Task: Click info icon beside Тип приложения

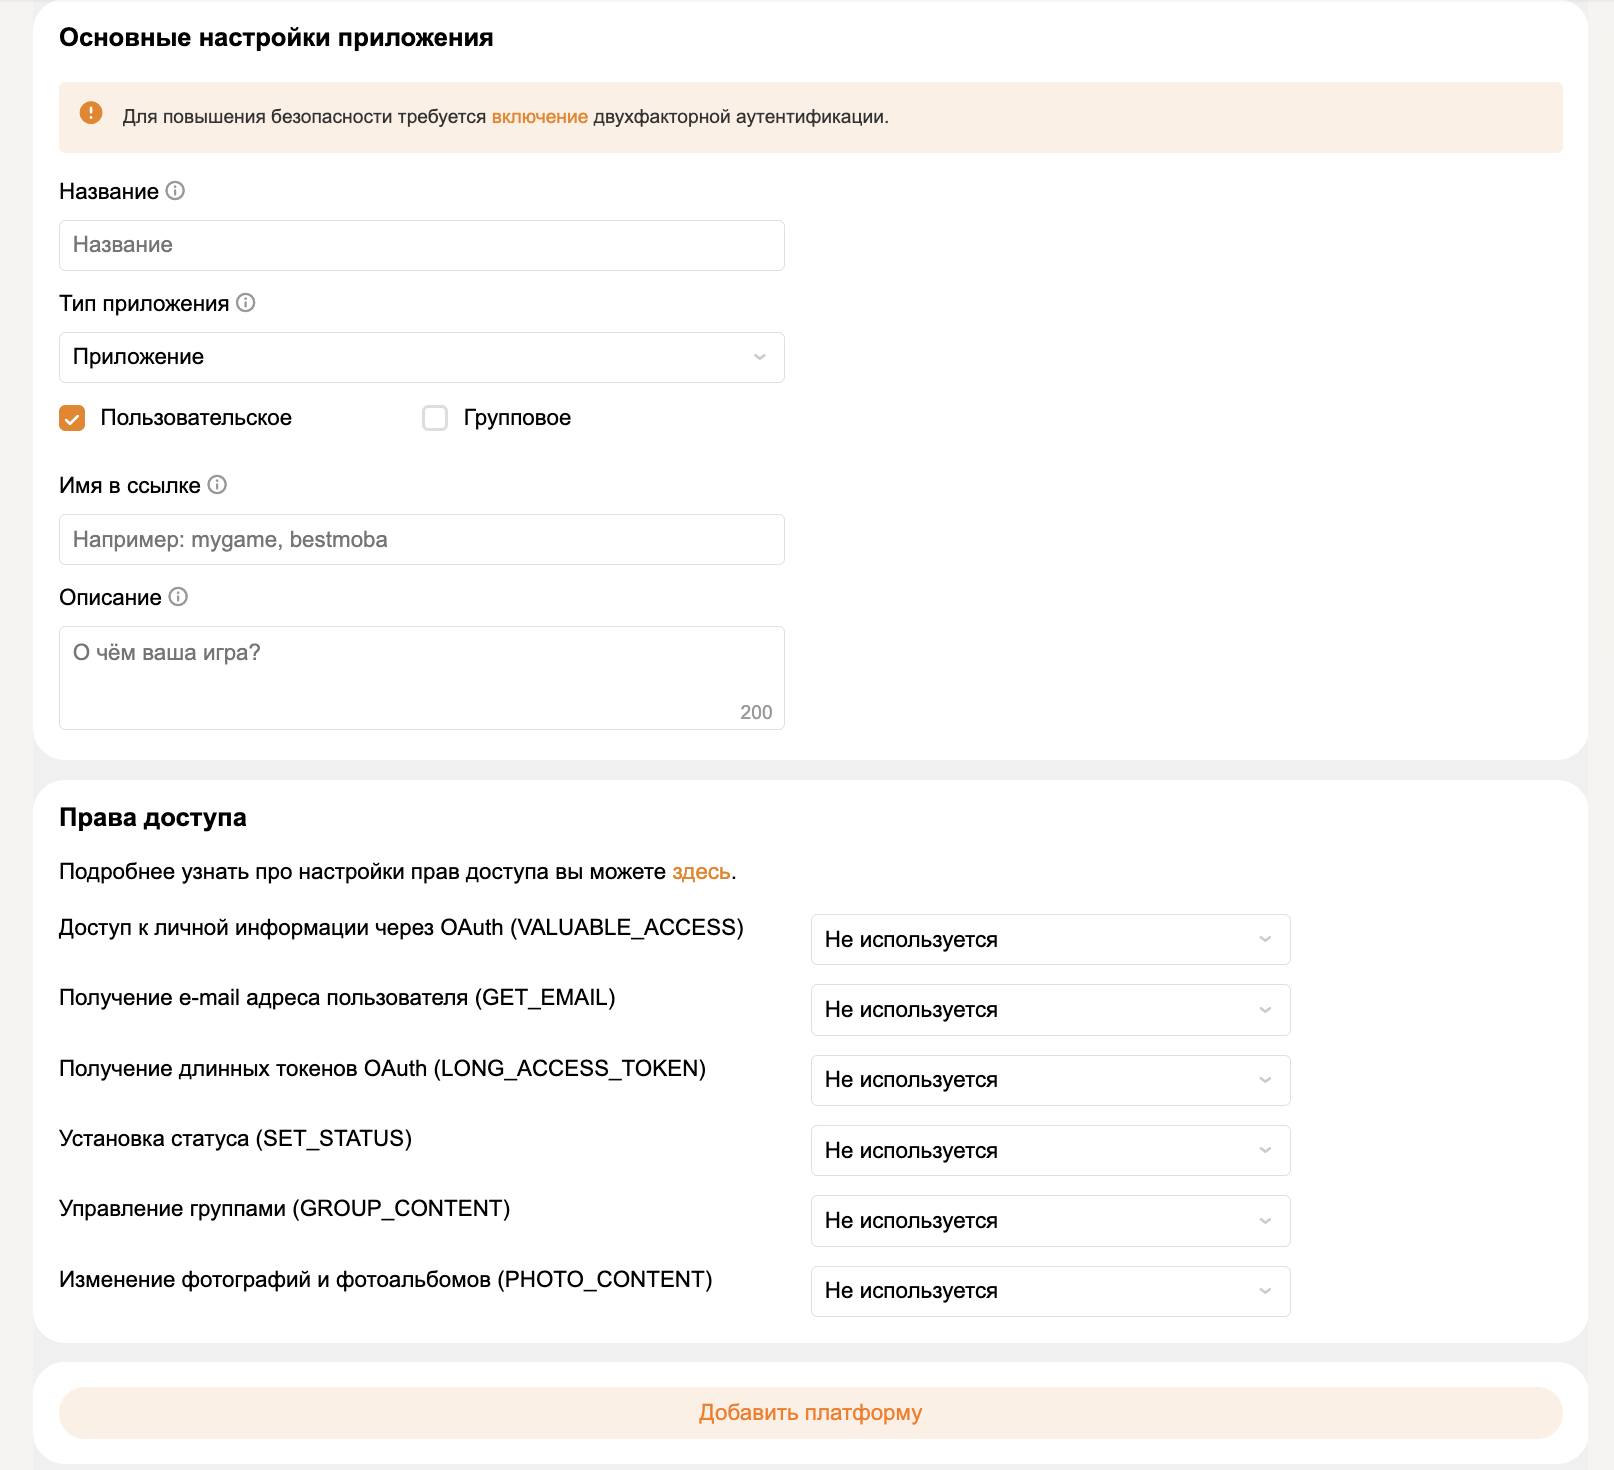Action: tap(246, 303)
